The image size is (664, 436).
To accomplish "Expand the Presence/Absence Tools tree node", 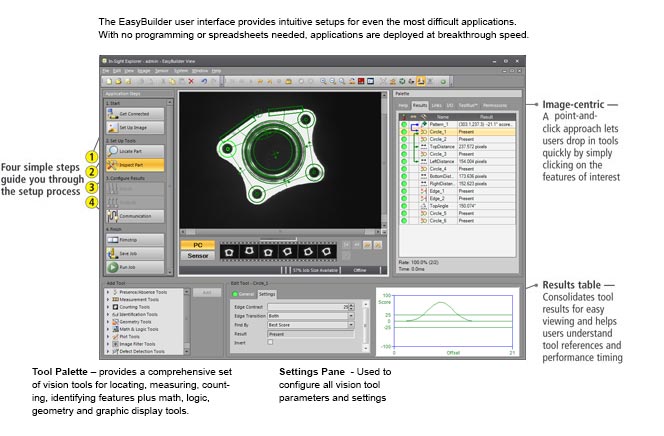I will pyautogui.click(x=108, y=292).
